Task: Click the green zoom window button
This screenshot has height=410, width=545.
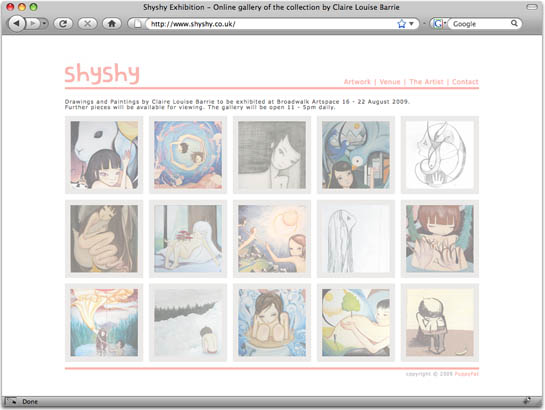Action: [33, 7]
